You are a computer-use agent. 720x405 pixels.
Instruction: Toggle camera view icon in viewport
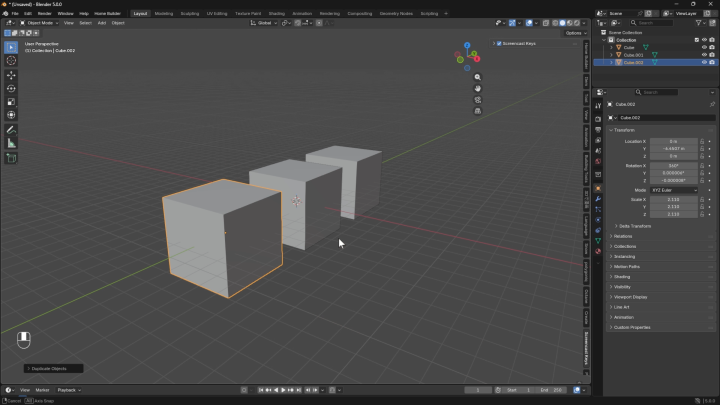[478, 100]
